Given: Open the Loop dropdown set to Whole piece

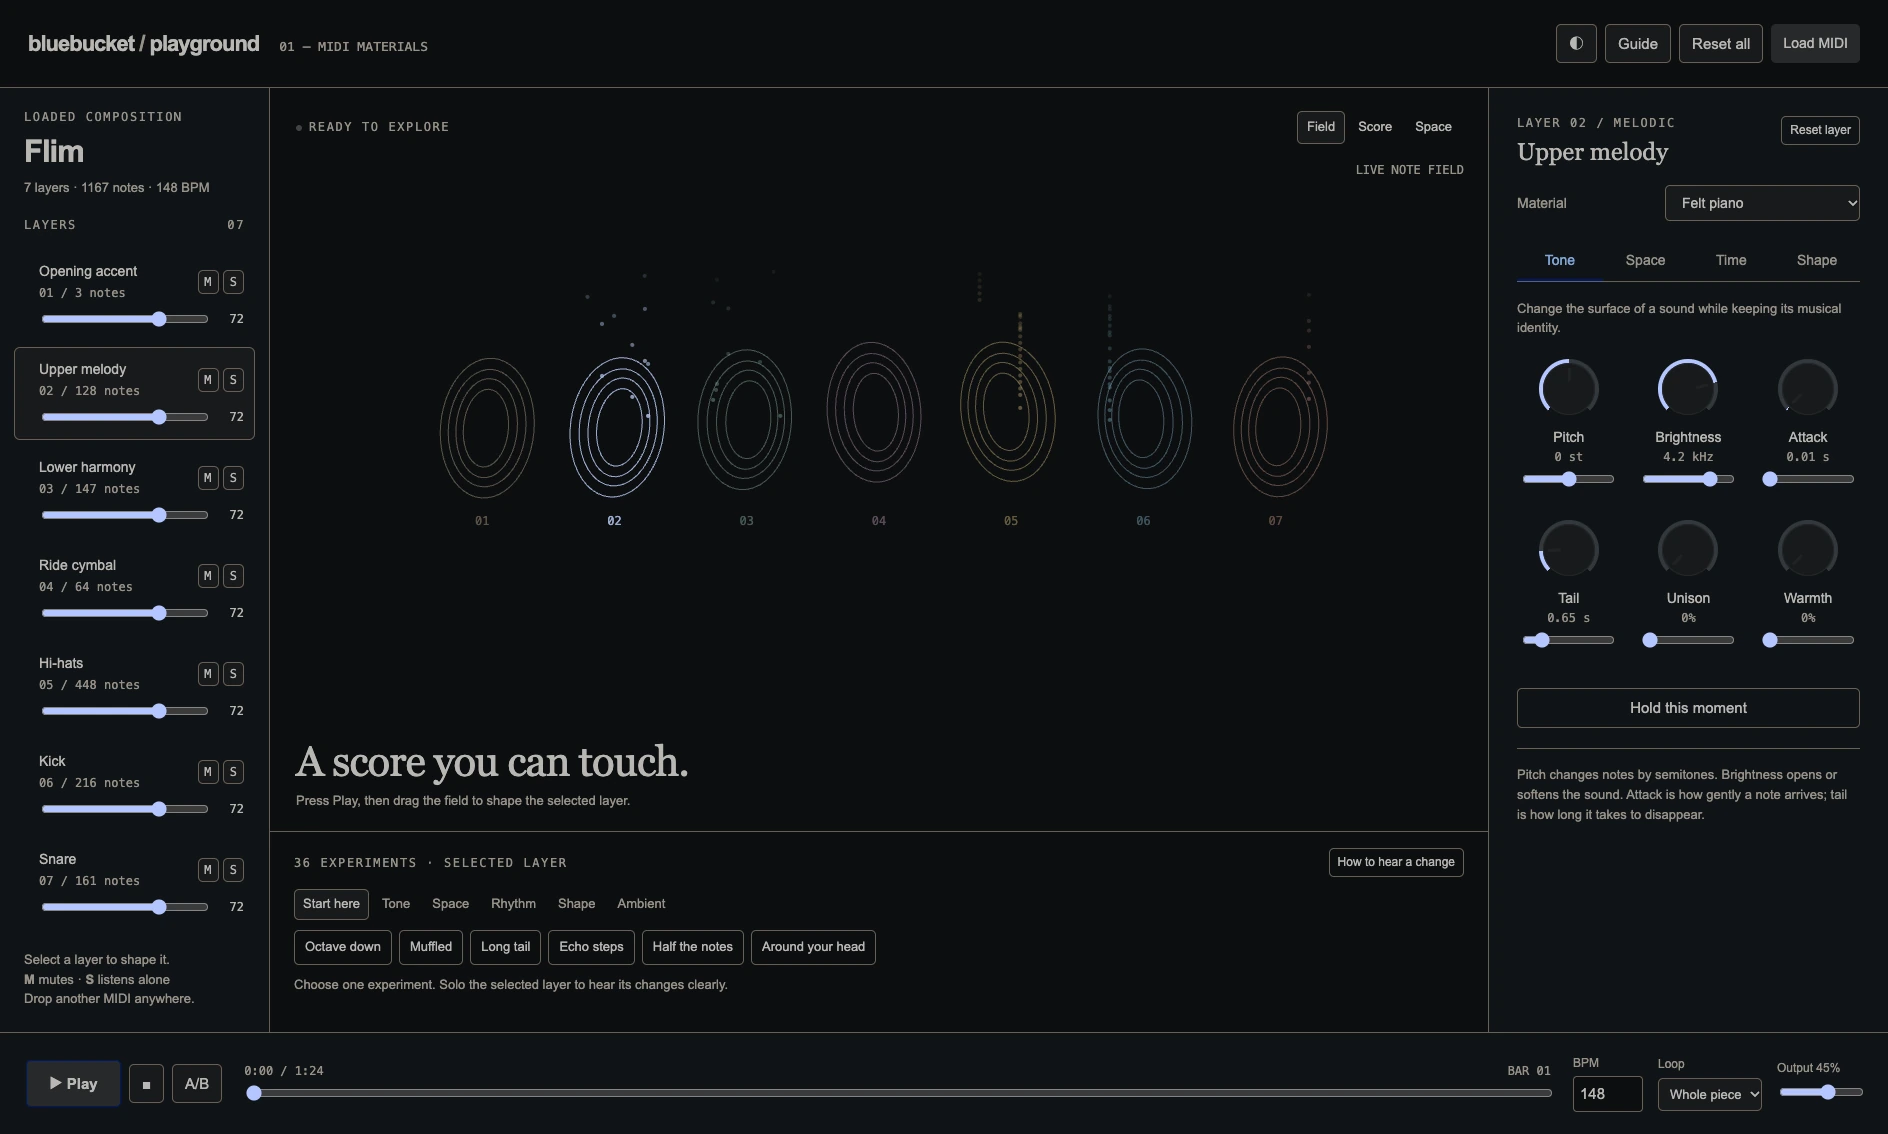Looking at the screenshot, I should click(x=1709, y=1094).
